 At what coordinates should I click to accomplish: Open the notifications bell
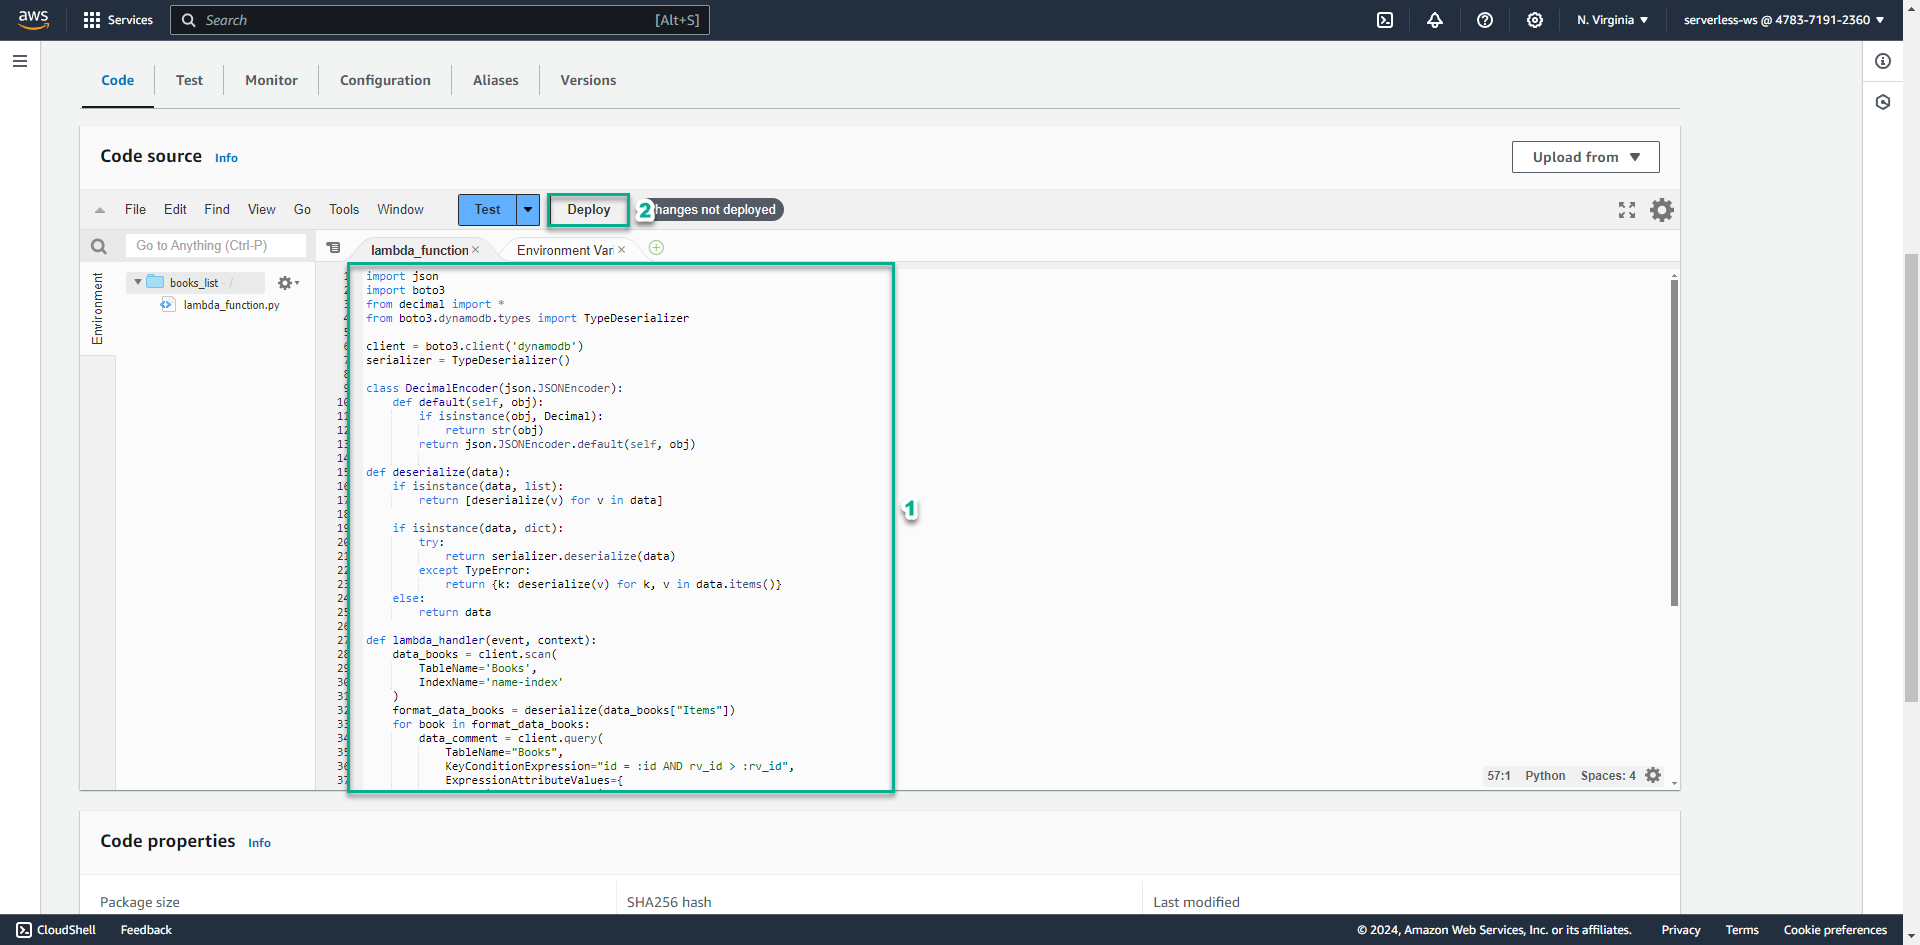1435,20
